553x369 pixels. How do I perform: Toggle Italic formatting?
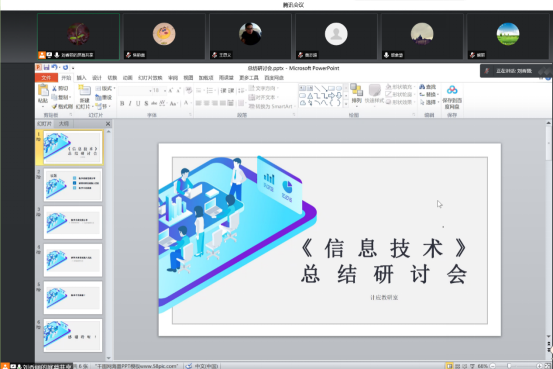[x=130, y=103]
